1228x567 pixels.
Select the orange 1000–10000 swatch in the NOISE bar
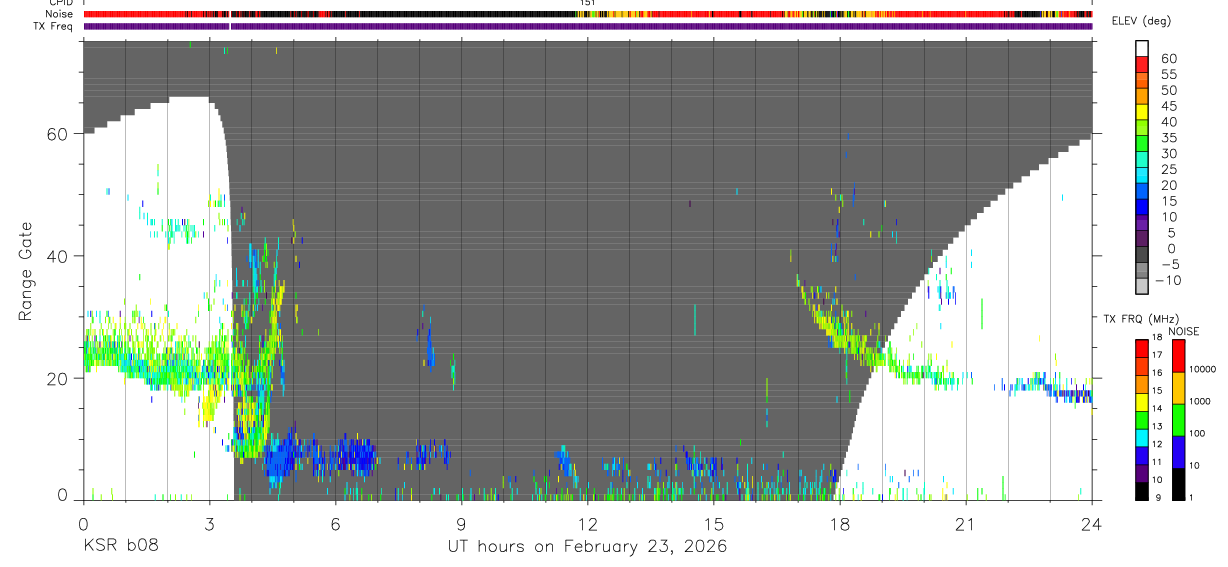point(1178,388)
